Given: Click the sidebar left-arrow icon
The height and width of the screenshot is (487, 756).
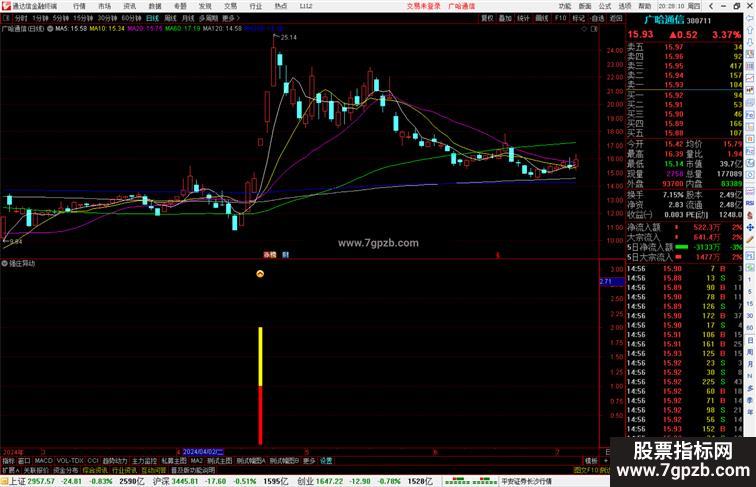Looking at the screenshot, I should [x=750, y=18].
